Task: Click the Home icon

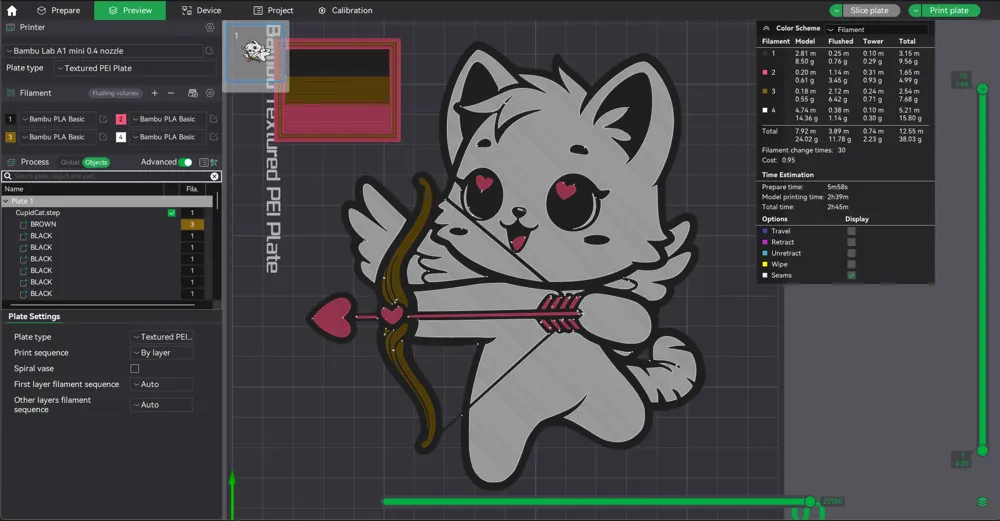Action: click(11, 10)
